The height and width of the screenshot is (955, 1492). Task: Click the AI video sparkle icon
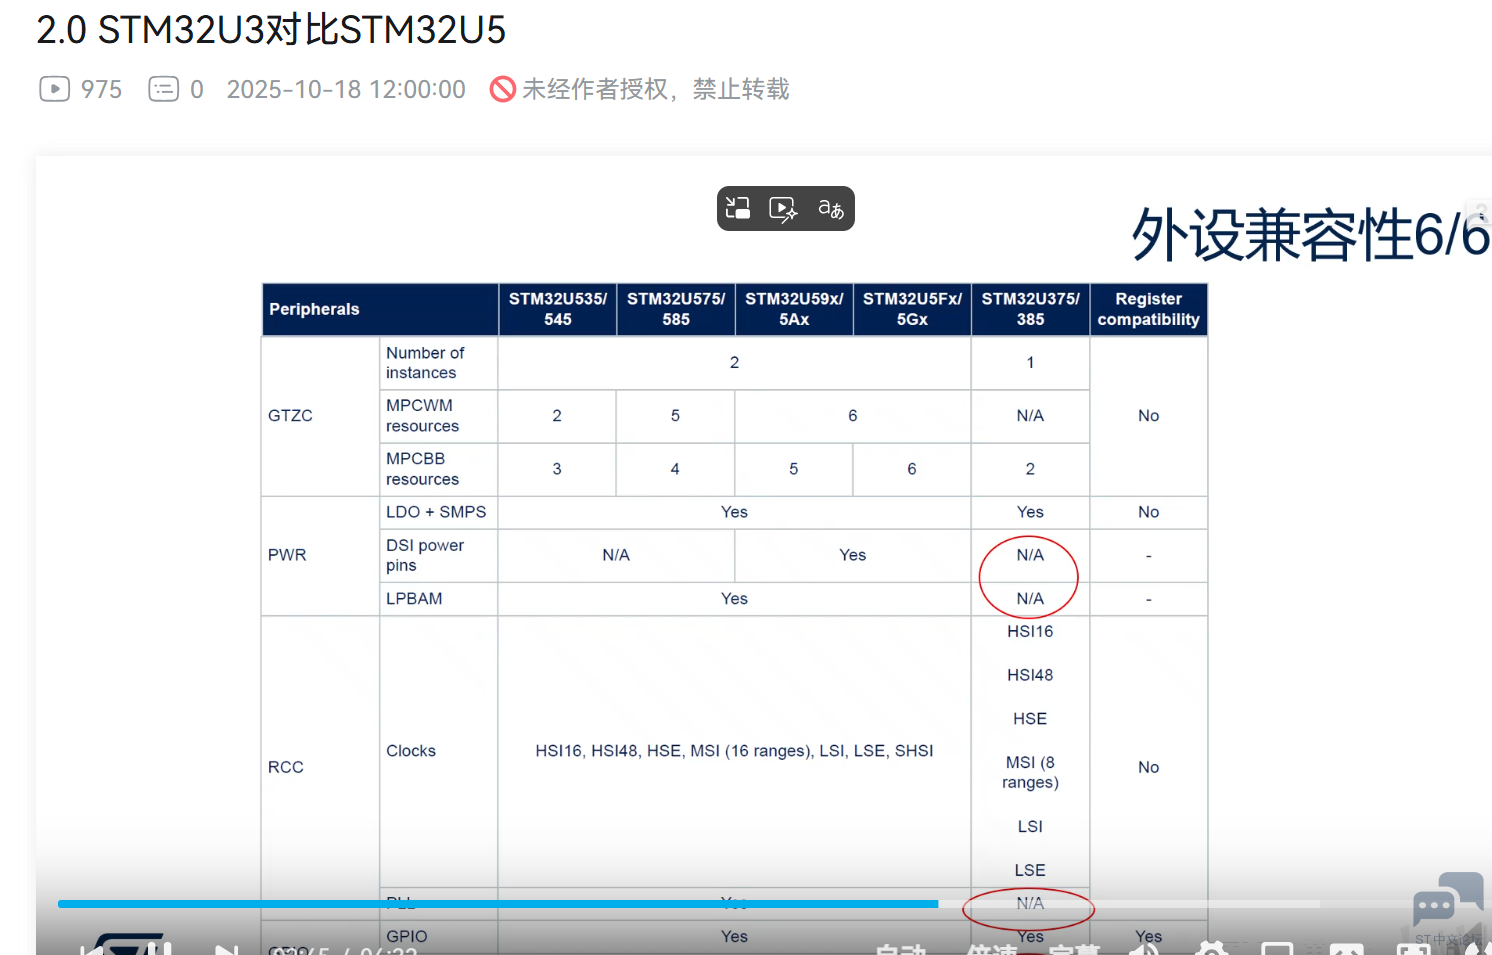(783, 208)
